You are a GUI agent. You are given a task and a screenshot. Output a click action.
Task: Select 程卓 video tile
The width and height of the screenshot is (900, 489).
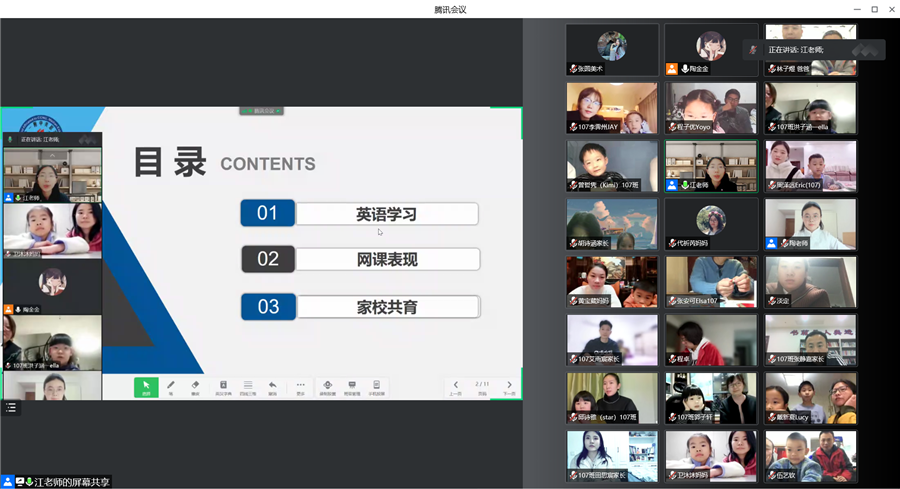coord(711,340)
